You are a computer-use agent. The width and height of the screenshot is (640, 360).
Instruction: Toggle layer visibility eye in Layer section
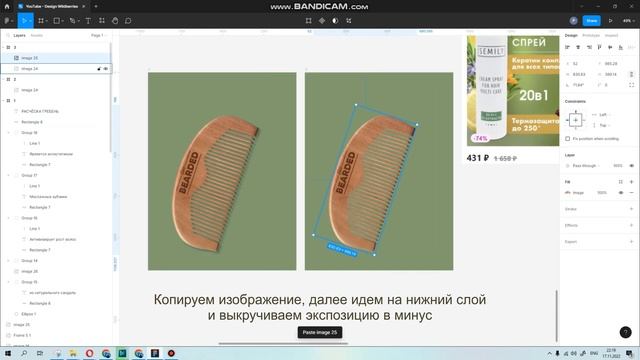(x=631, y=166)
